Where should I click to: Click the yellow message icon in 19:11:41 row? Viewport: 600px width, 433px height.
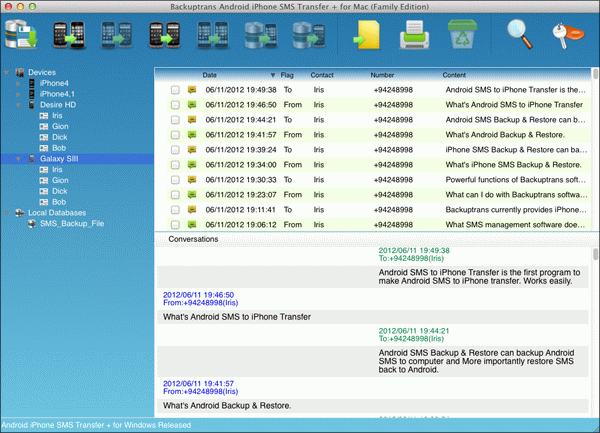pos(192,210)
